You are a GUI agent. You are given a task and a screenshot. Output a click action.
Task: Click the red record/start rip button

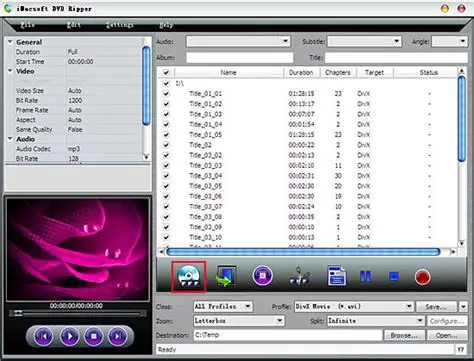tap(422, 277)
